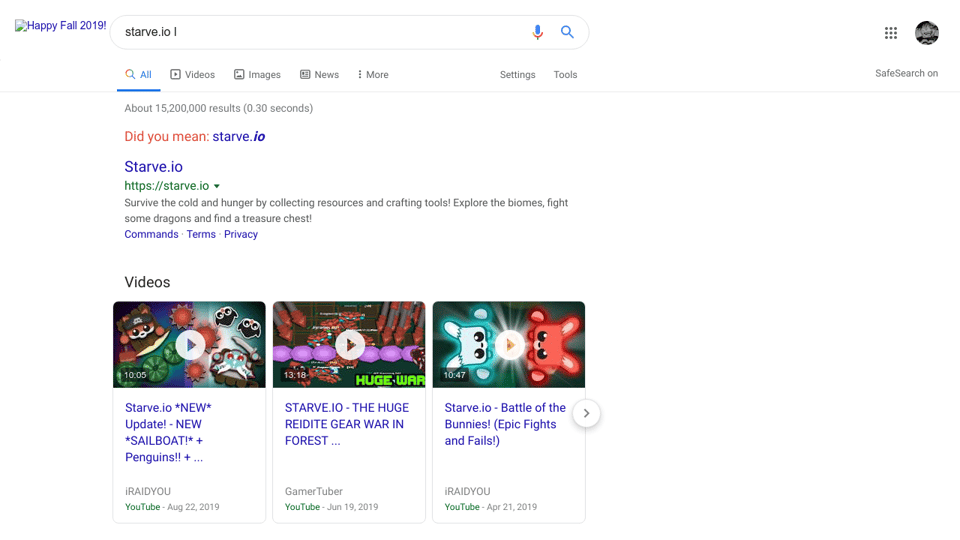Open the Battle of the Bunnies title
The width and height of the screenshot is (960, 540).
click(505, 424)
